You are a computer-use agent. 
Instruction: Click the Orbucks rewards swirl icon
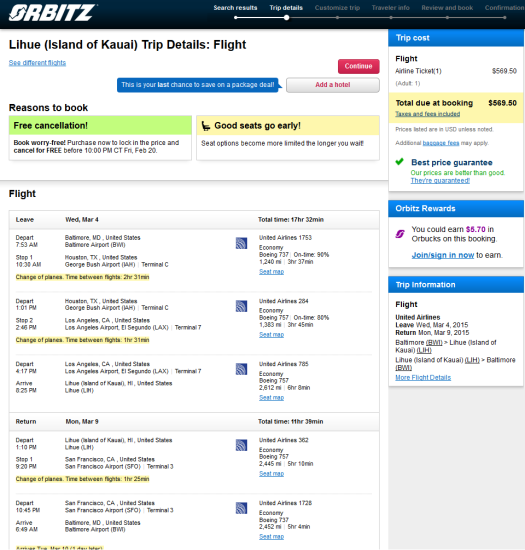[x=400, y=234]
